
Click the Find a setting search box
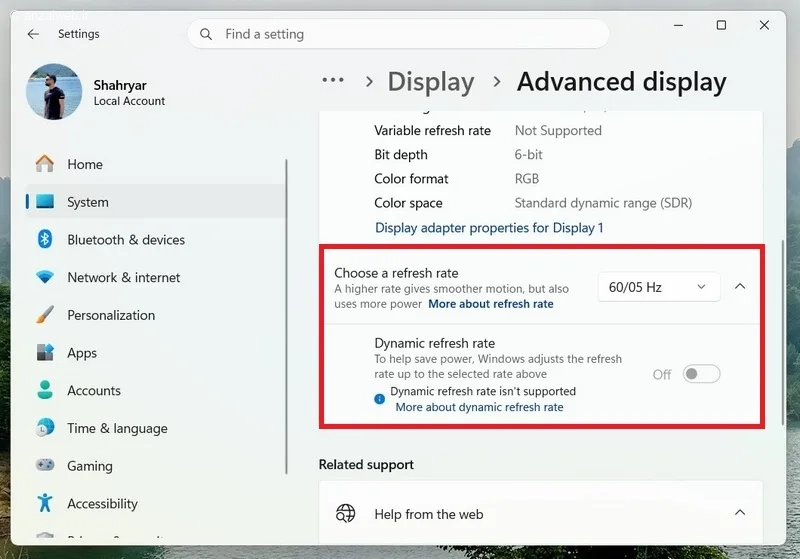(398, 34)
